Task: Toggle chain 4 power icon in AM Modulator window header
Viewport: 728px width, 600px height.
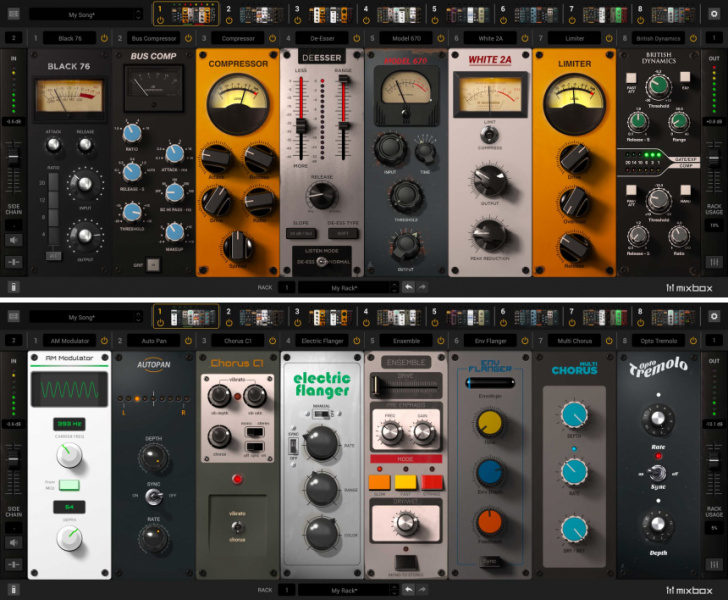Action: point(366,323)
